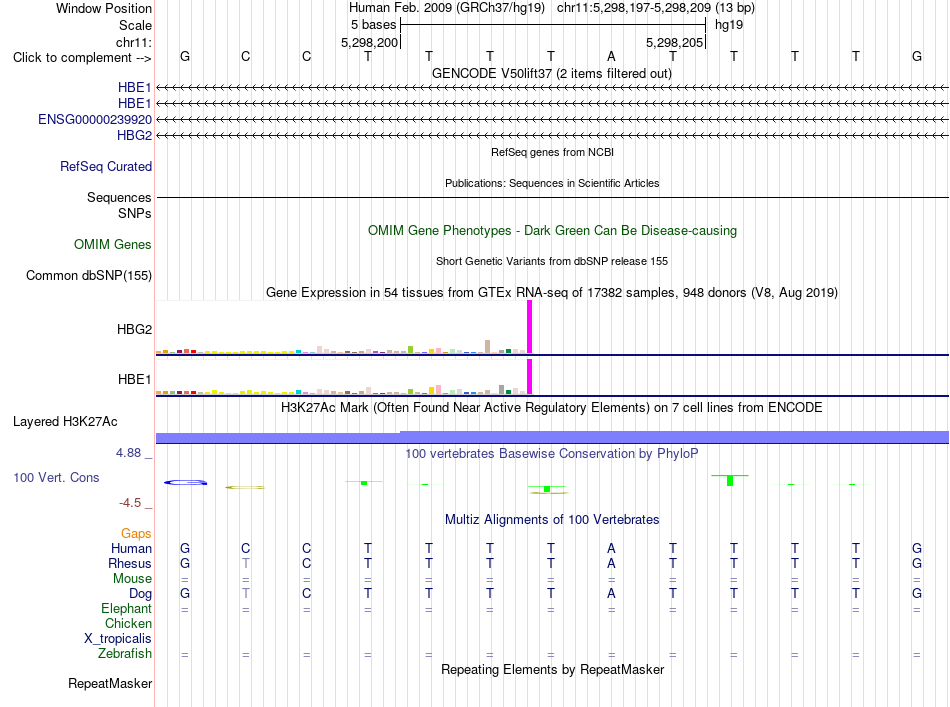Click the Dog alignment row label
Image resolution: width=950 pixels, height=707 pixels.
tap(140, 594)
